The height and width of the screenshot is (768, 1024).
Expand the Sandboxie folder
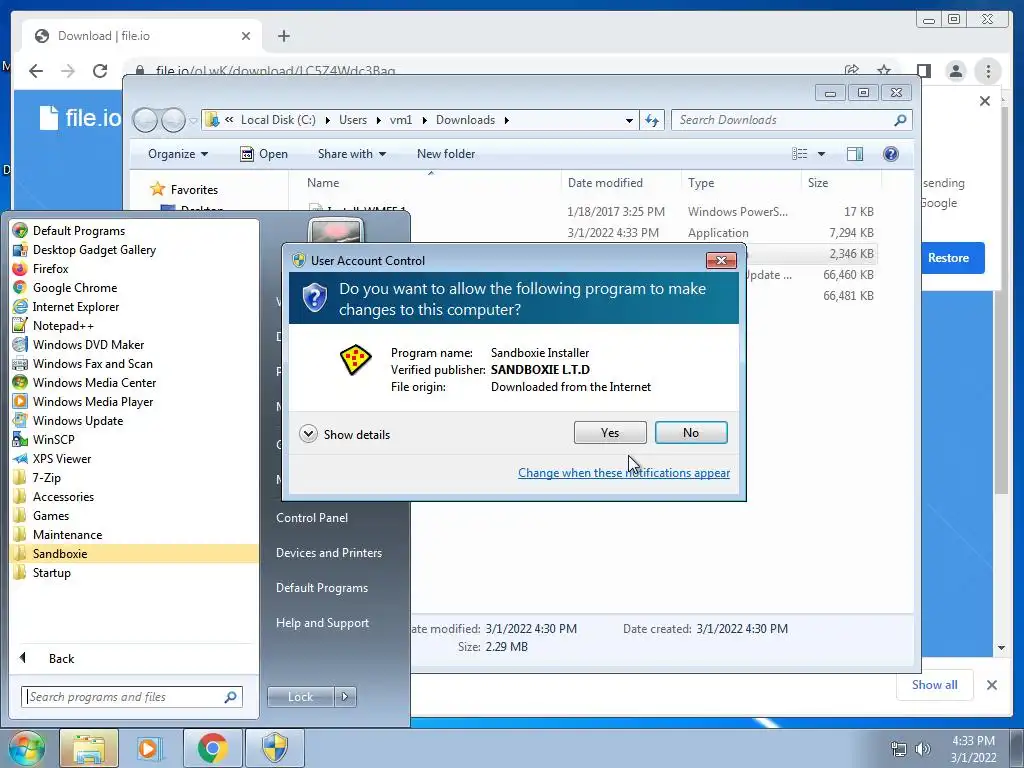(134, 553)
